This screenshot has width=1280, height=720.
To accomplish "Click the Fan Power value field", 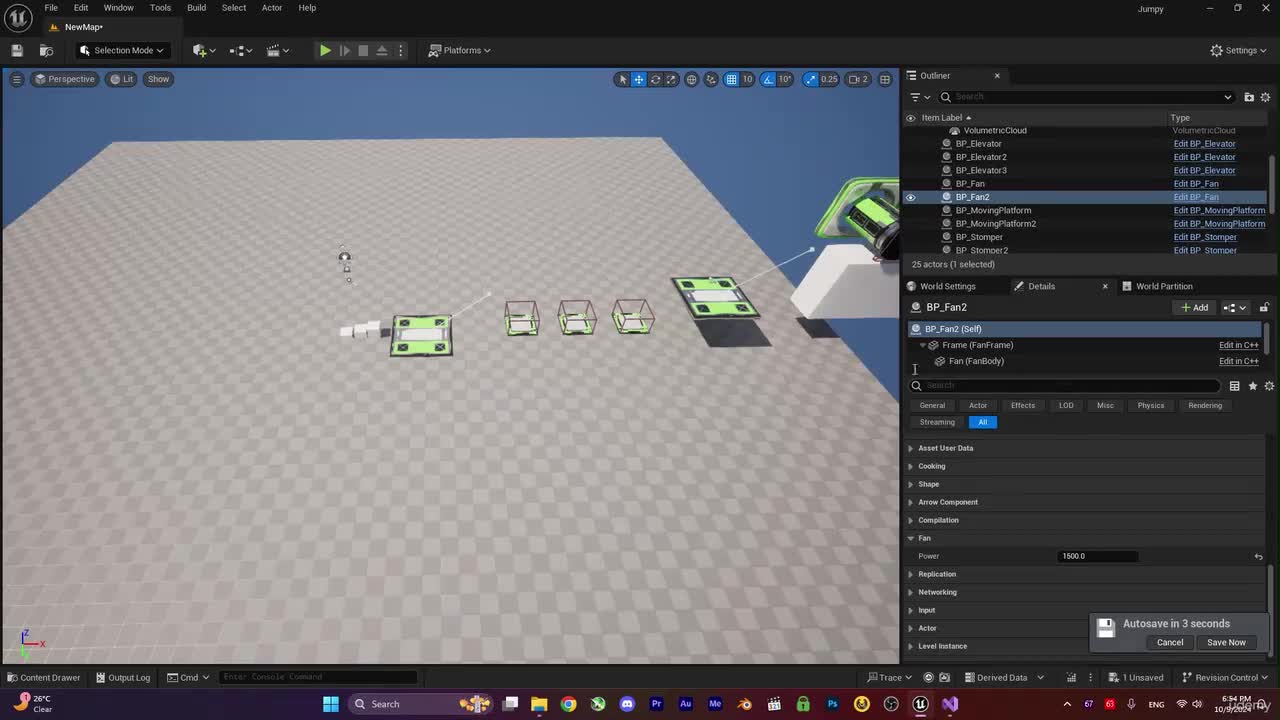I will coord(1098,556).
